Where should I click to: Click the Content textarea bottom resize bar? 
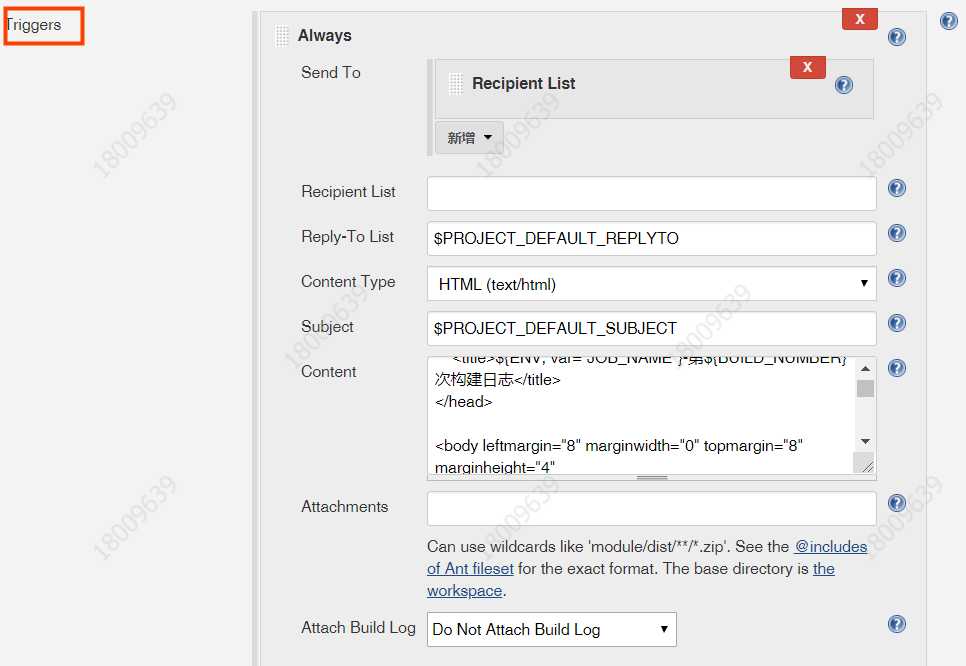click(651, 477)
